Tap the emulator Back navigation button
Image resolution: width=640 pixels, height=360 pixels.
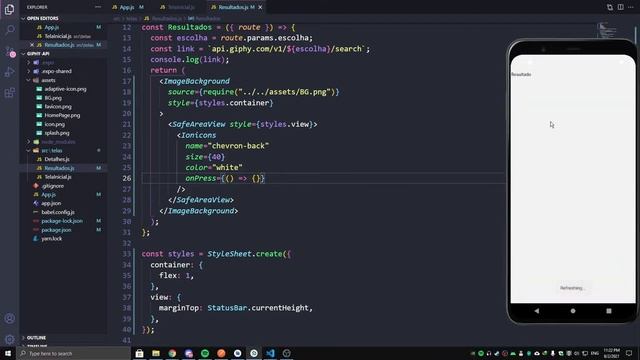pos(536,311)
